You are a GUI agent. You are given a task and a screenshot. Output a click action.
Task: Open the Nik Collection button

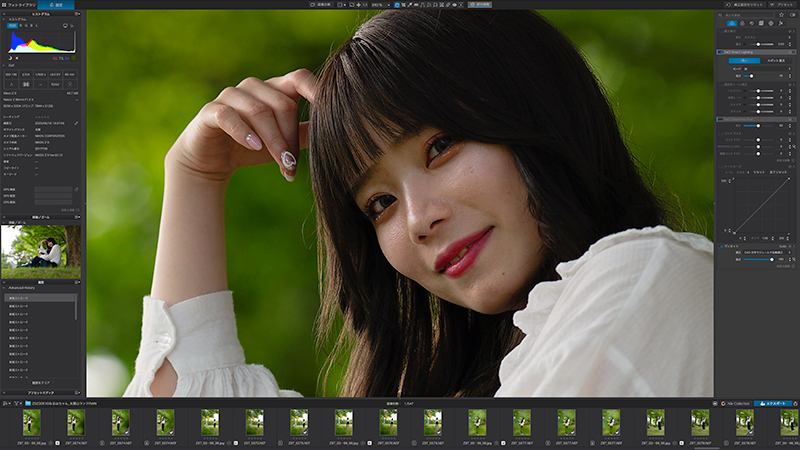(736, 404)
